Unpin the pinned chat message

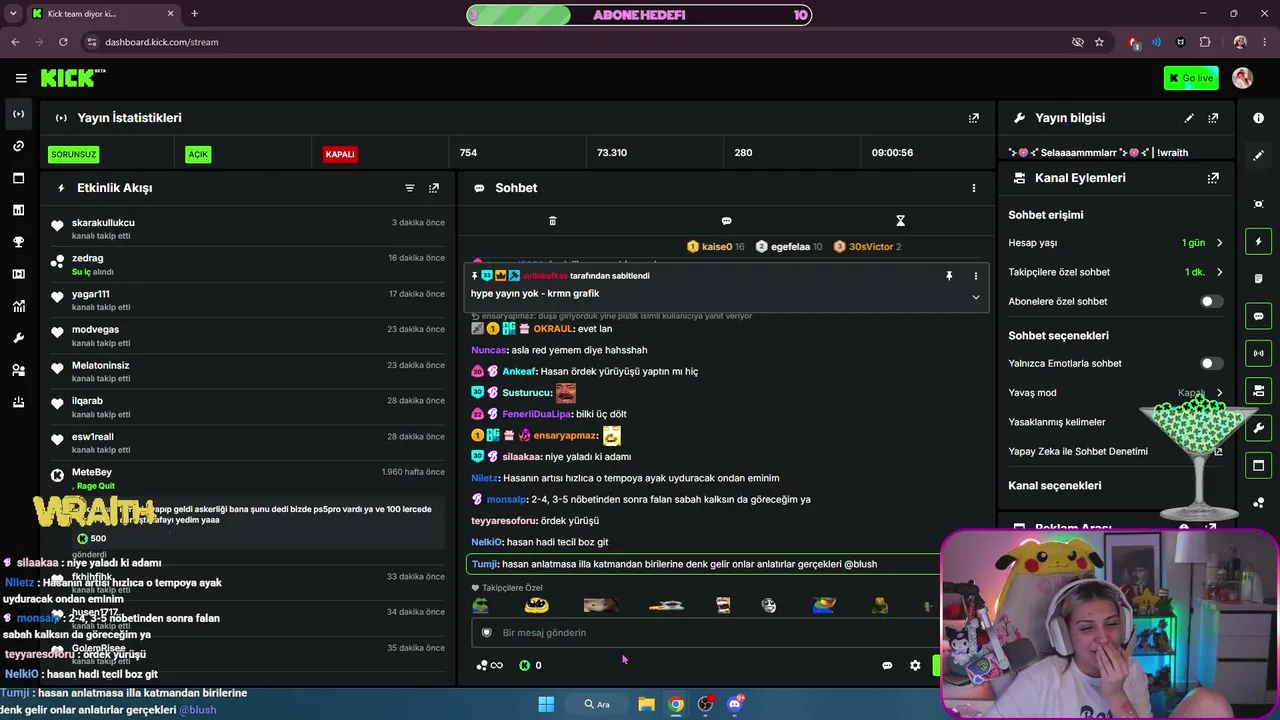tap(949, 276)
